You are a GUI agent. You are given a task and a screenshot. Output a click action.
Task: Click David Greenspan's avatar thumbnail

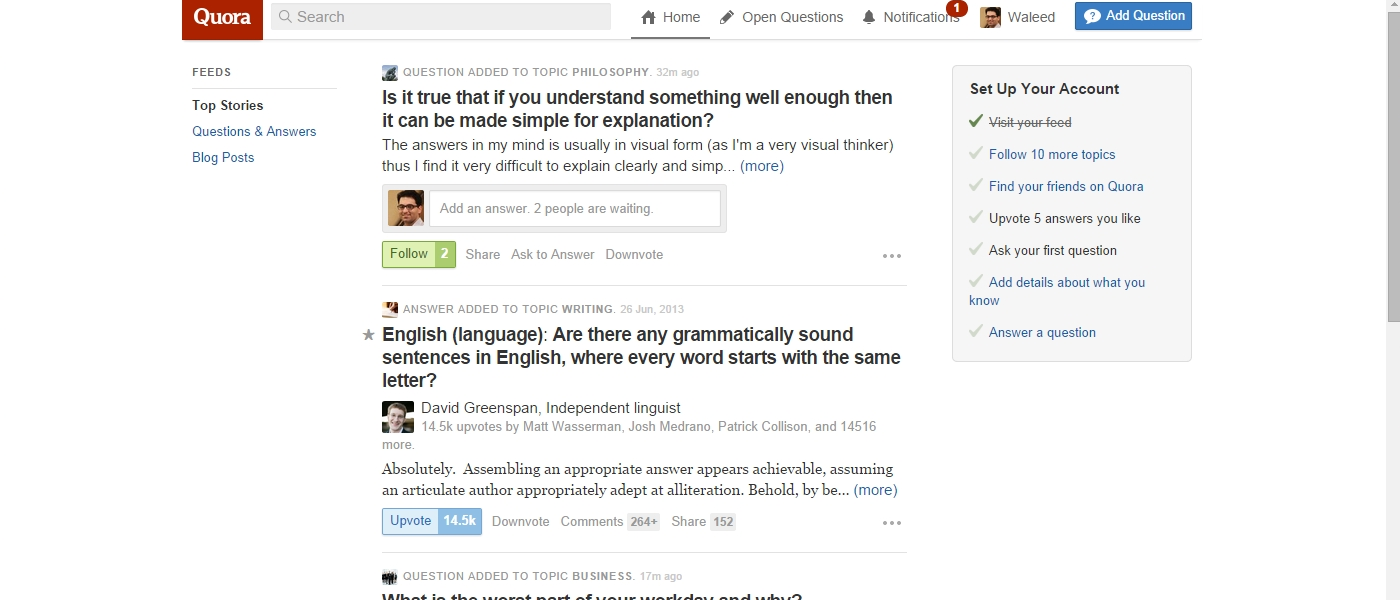[x=398, y=417]
